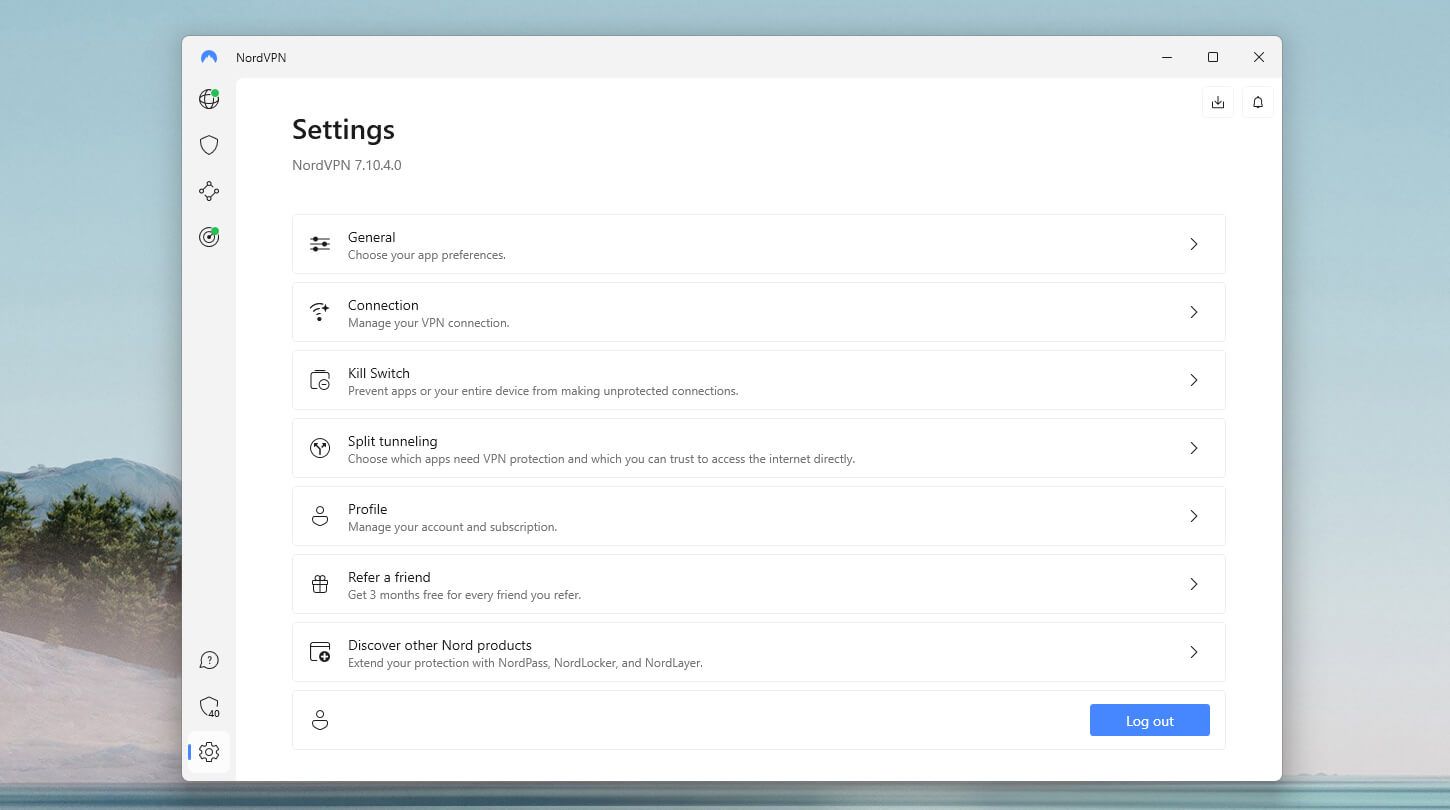Click 'Choose your app preferences.' description
1450x810 pixels.
click(427, 255)
